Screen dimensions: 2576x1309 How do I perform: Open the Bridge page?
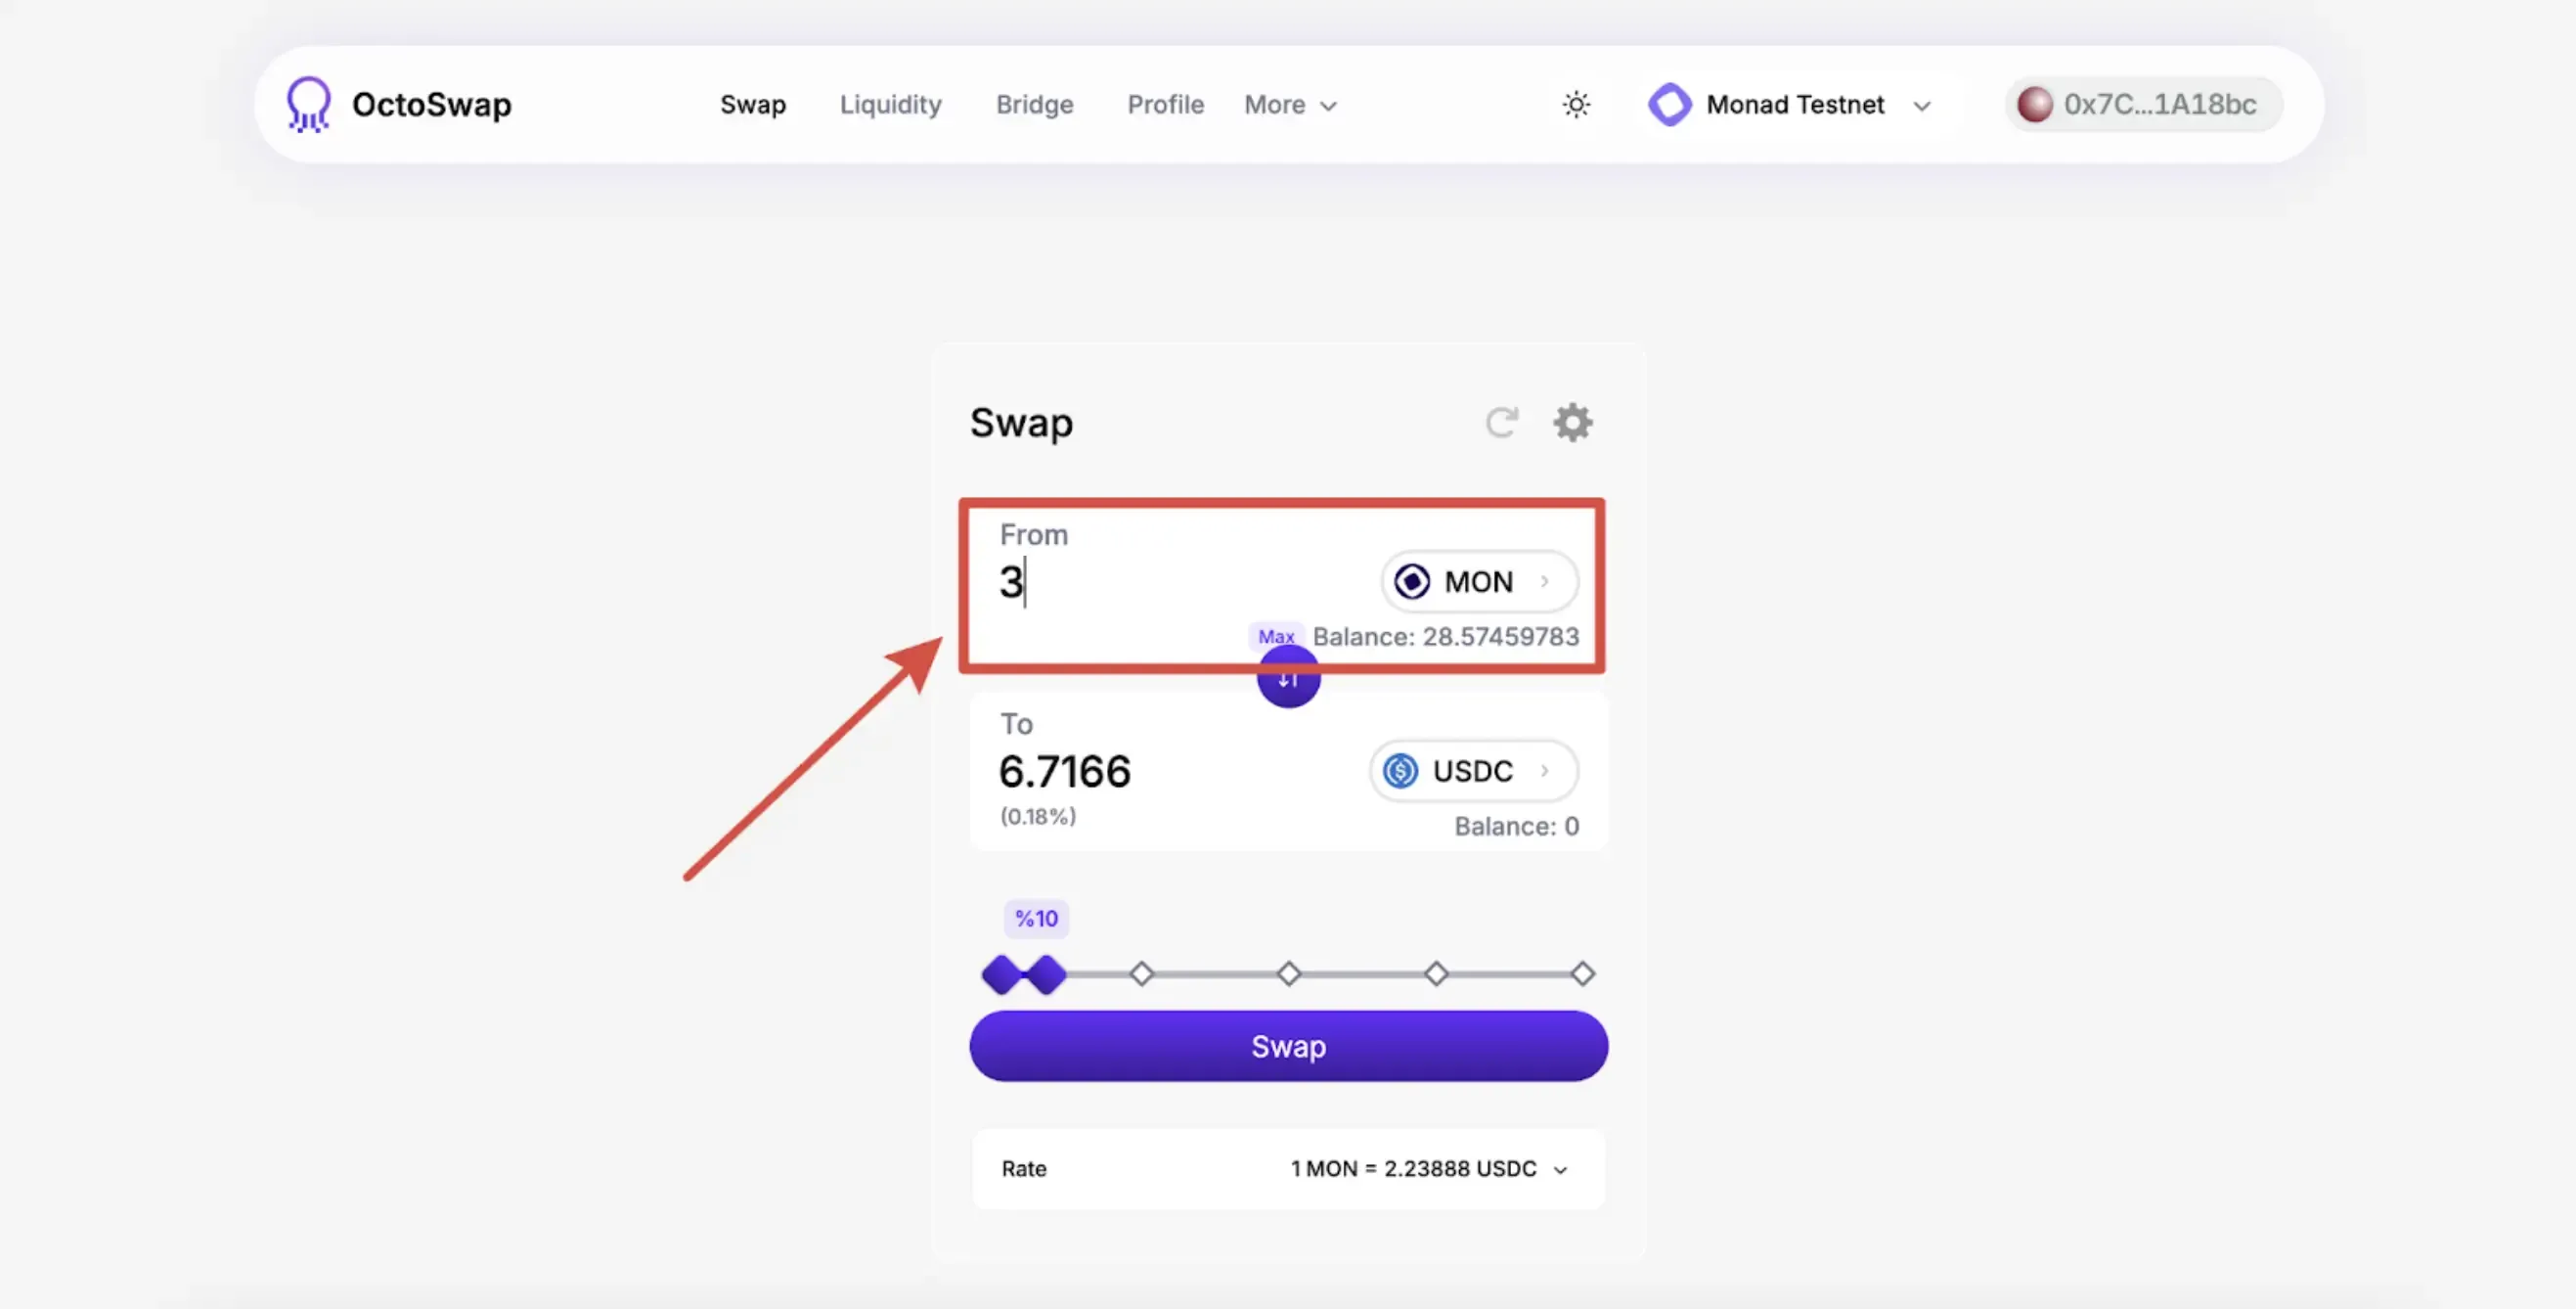(1034, 104)
